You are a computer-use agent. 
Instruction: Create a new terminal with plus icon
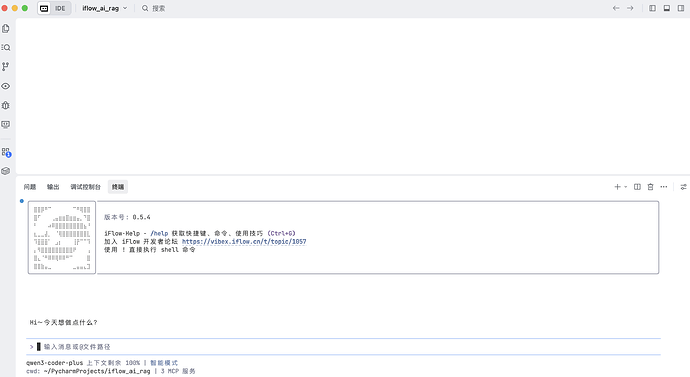(x=617, y=187)
